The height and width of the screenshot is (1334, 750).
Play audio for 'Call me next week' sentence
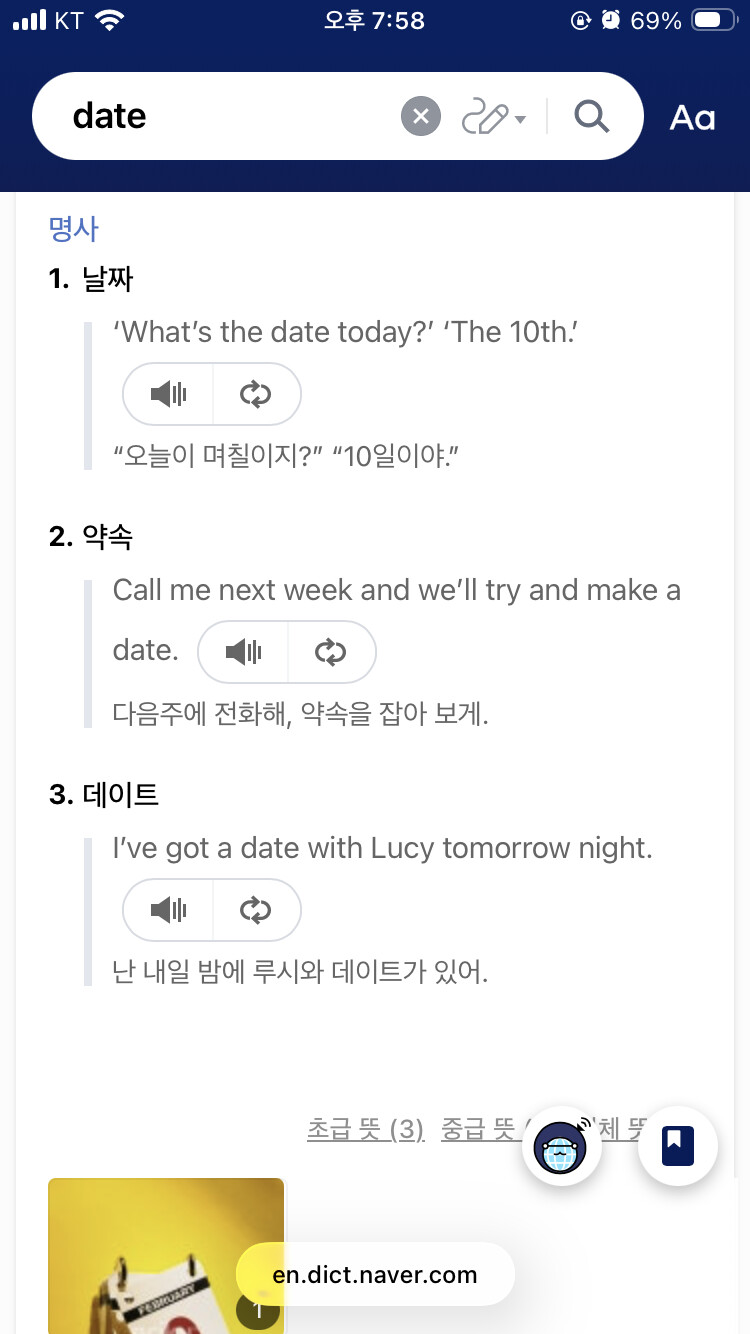coord(243,653)
